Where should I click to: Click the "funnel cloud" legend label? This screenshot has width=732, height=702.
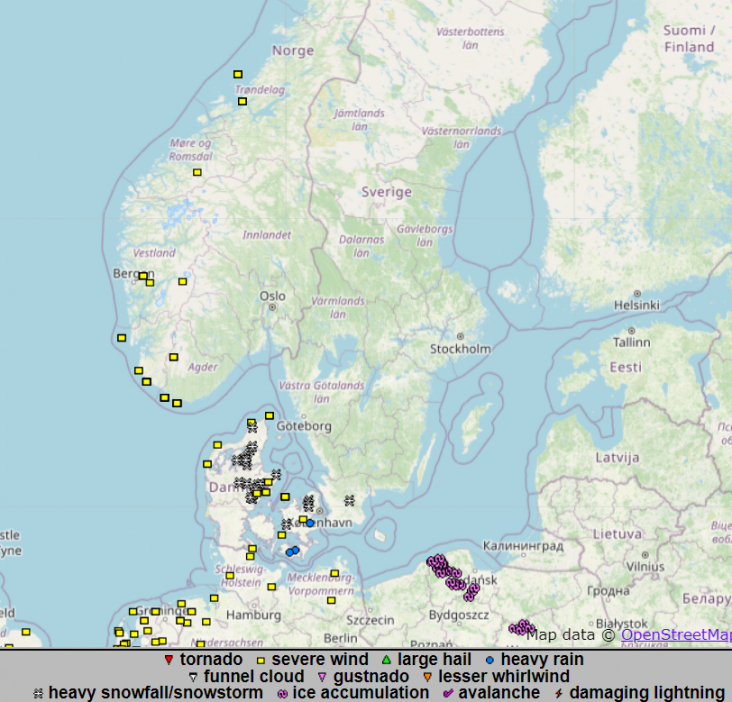253,677
